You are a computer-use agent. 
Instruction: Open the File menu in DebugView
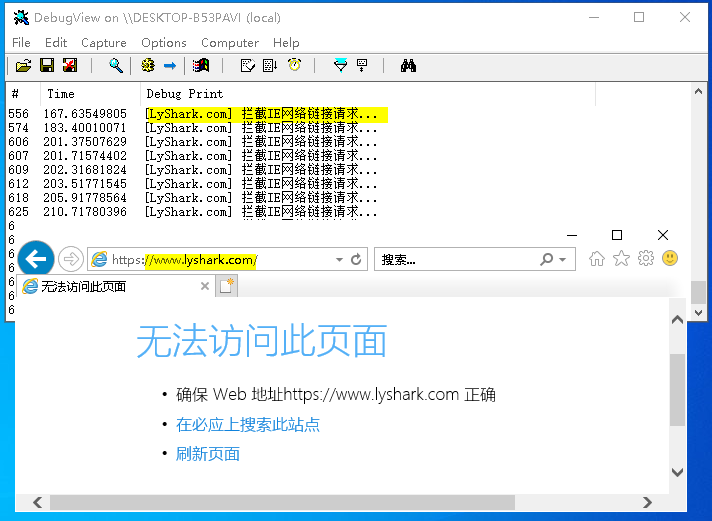(21, 43)
